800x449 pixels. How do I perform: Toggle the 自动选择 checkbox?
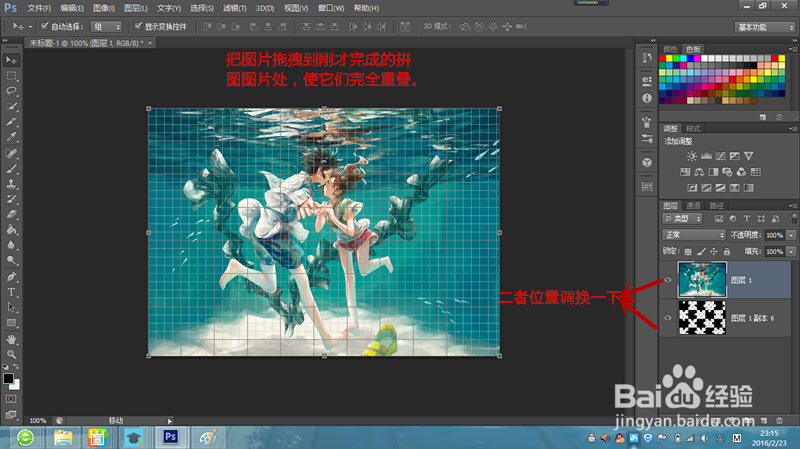point(44,26)
